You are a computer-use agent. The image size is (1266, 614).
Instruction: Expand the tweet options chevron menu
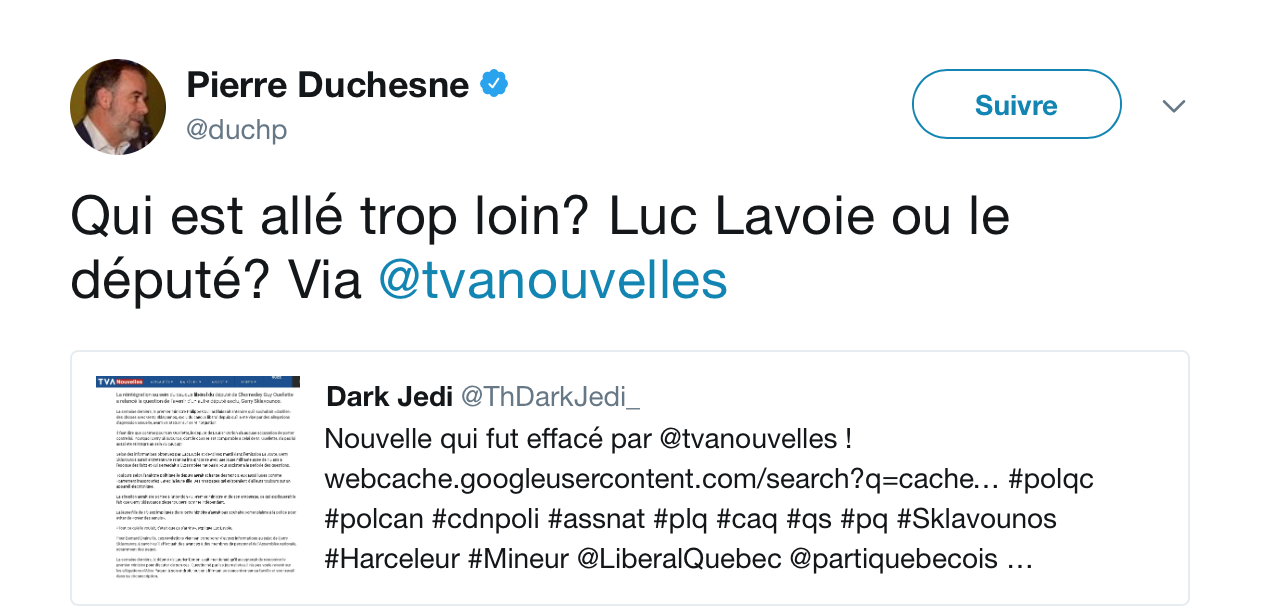coord(1173,106)
